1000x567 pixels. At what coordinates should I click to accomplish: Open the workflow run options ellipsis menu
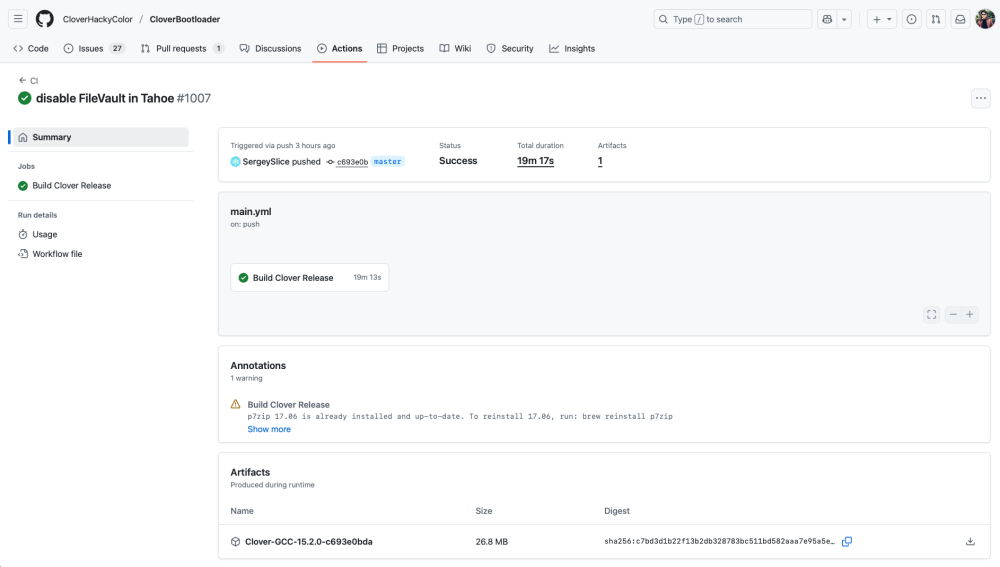tap(980, 98)
